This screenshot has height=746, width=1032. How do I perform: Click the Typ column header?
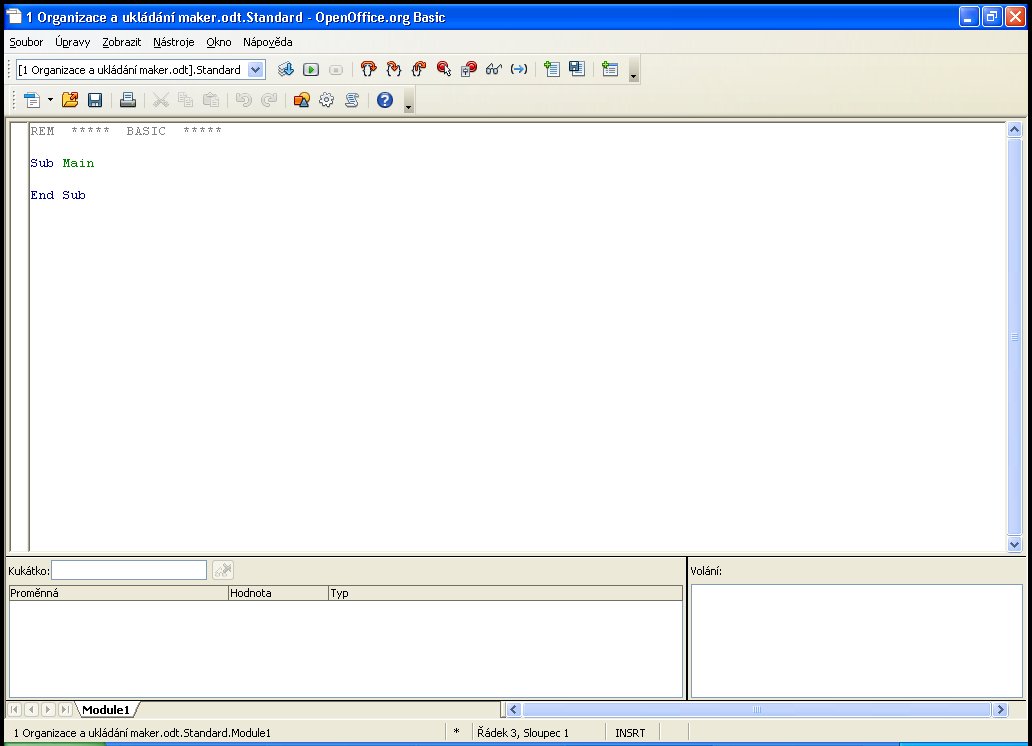click(x=505, y=593)
